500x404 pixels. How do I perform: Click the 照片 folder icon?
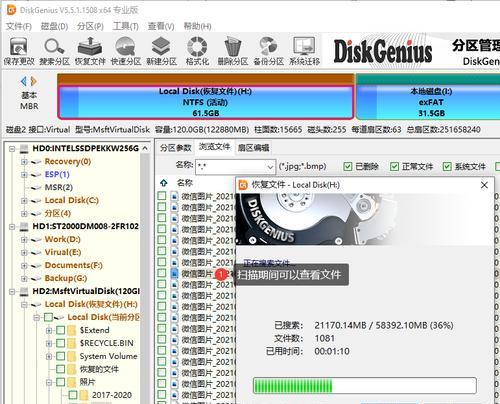[x=71, y=382]
